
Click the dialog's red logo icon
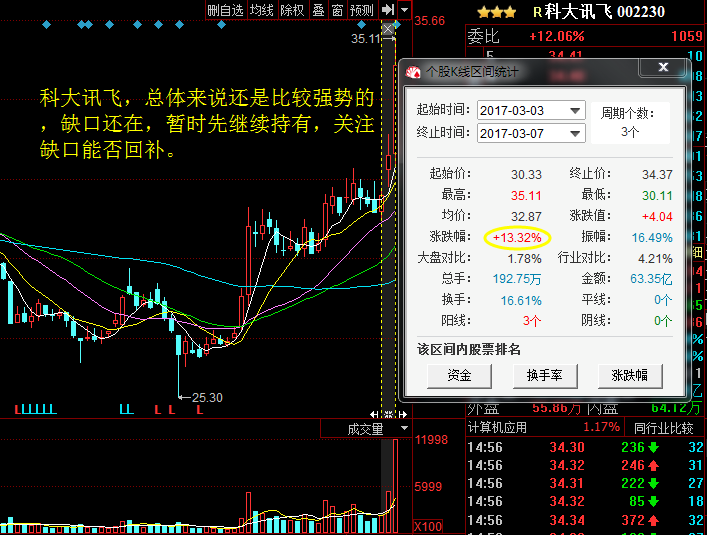pos(413,72)
